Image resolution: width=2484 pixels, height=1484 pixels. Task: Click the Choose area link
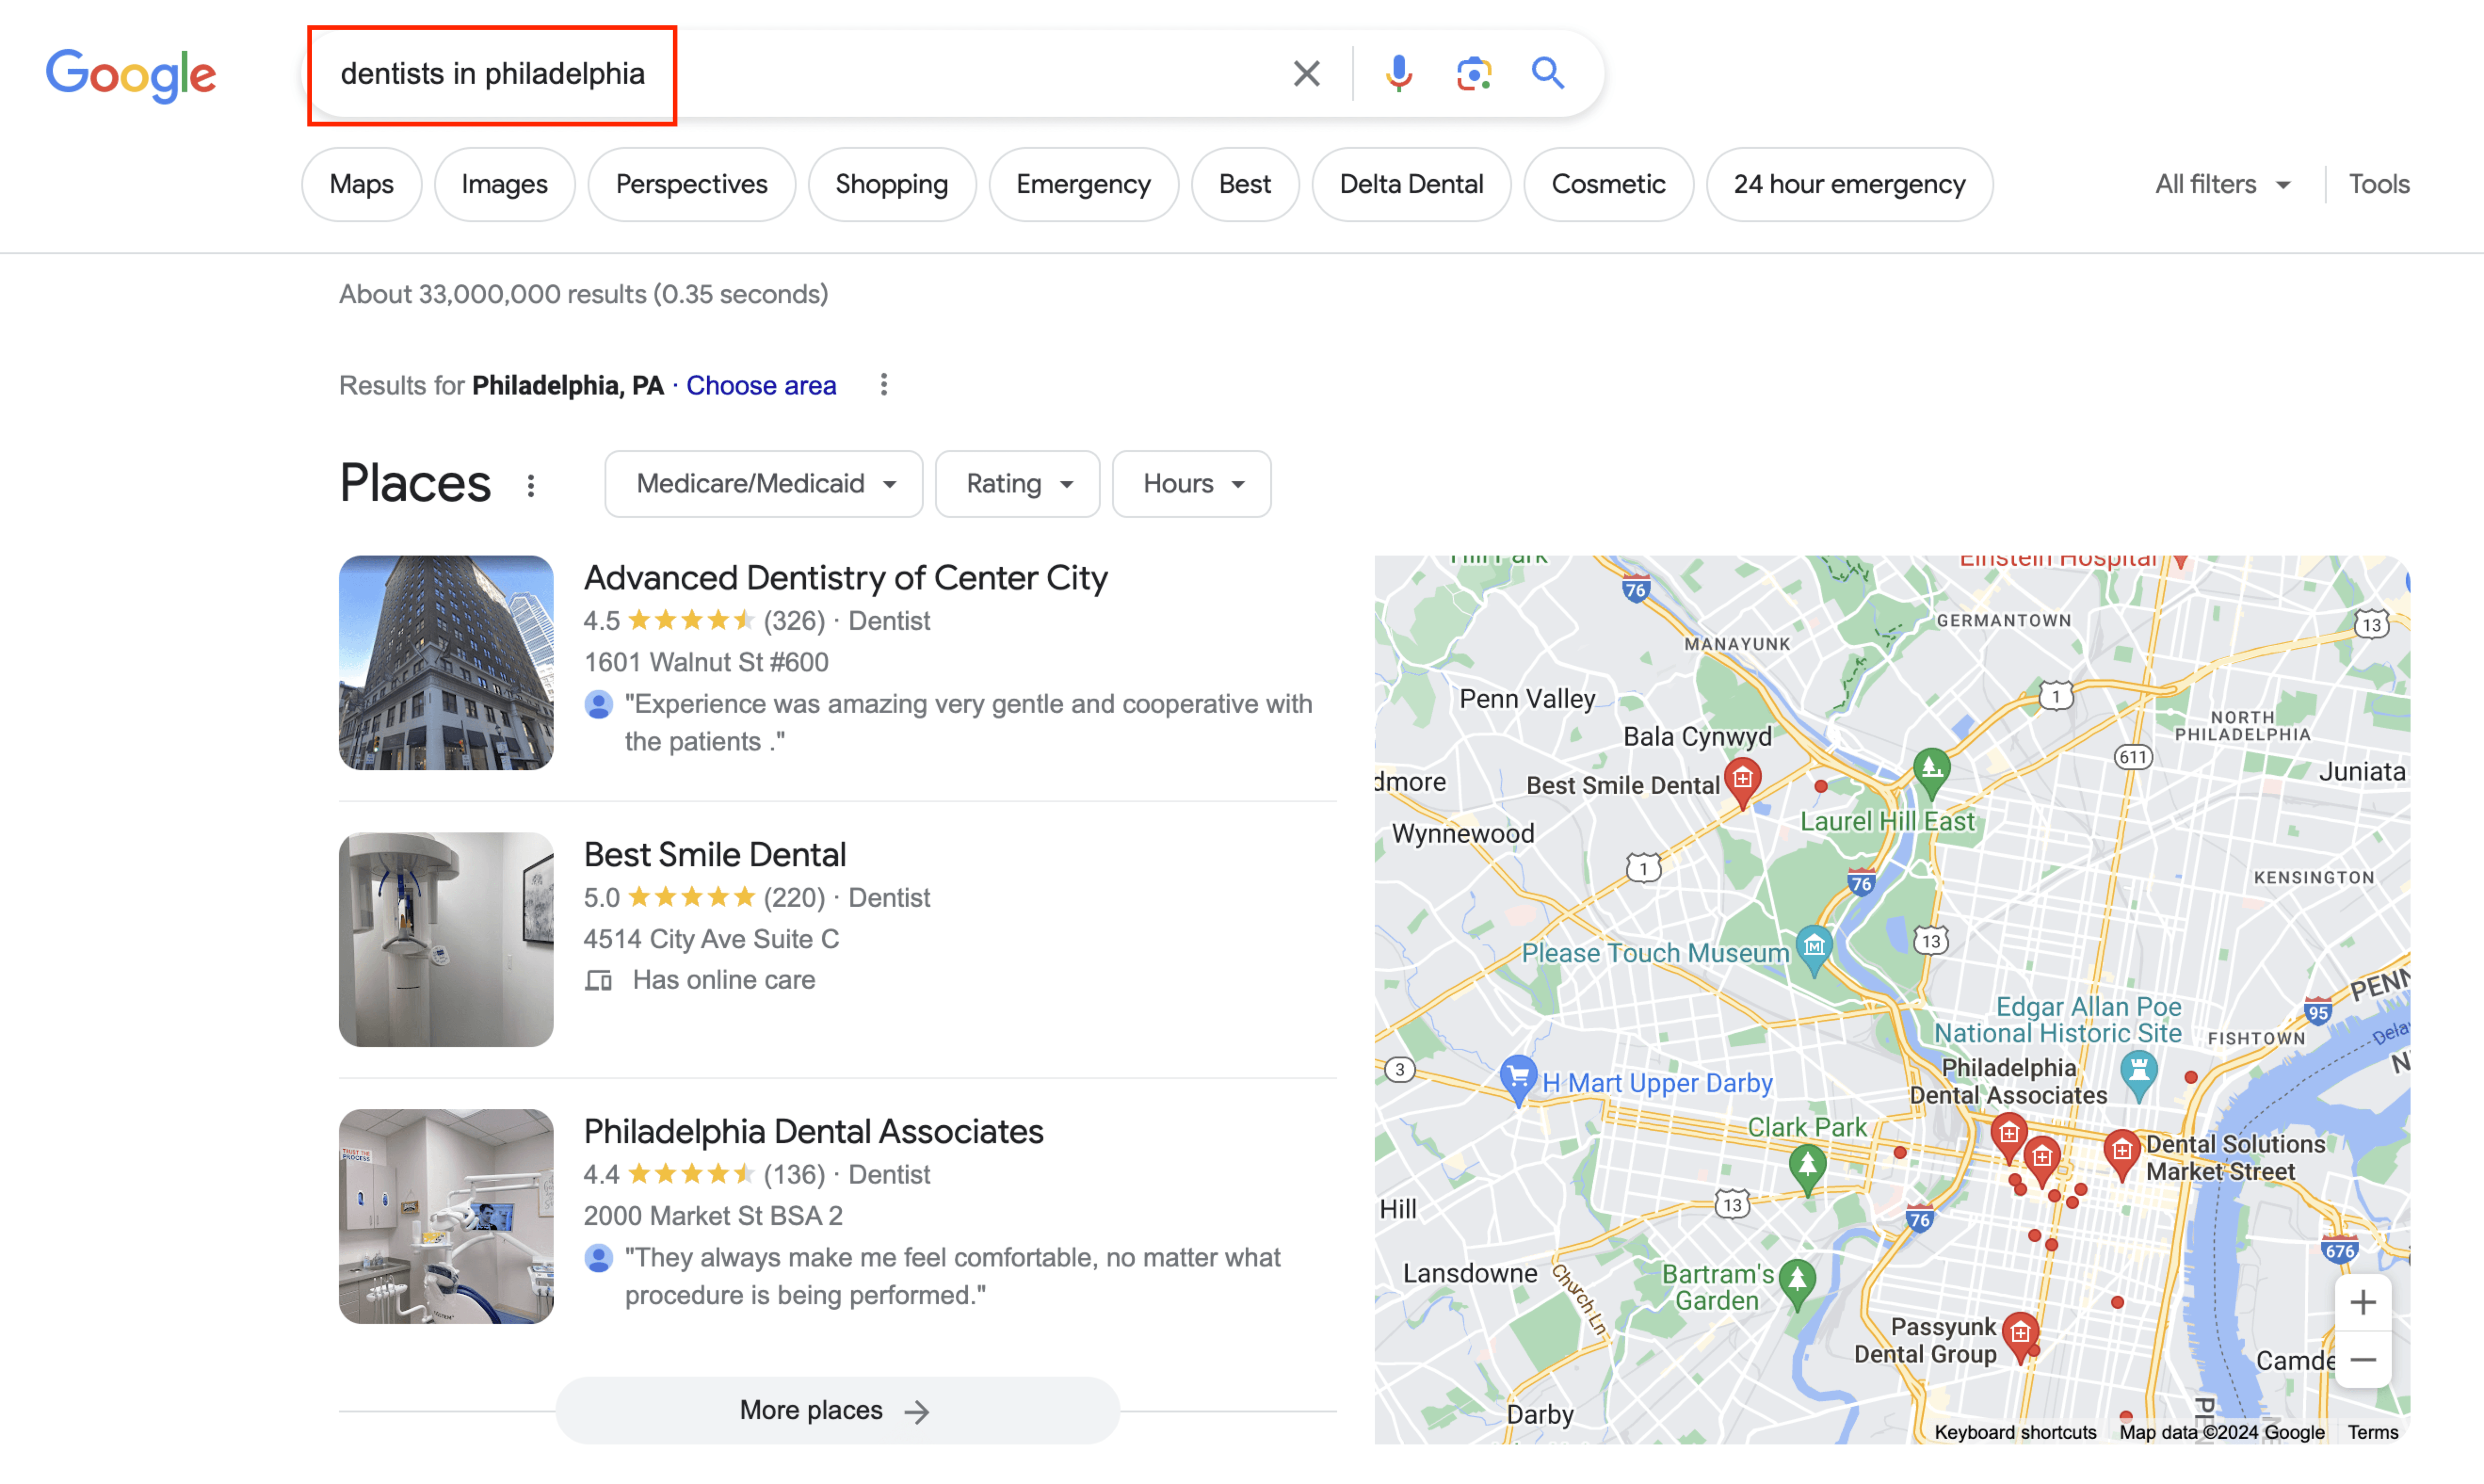point(761,386)
